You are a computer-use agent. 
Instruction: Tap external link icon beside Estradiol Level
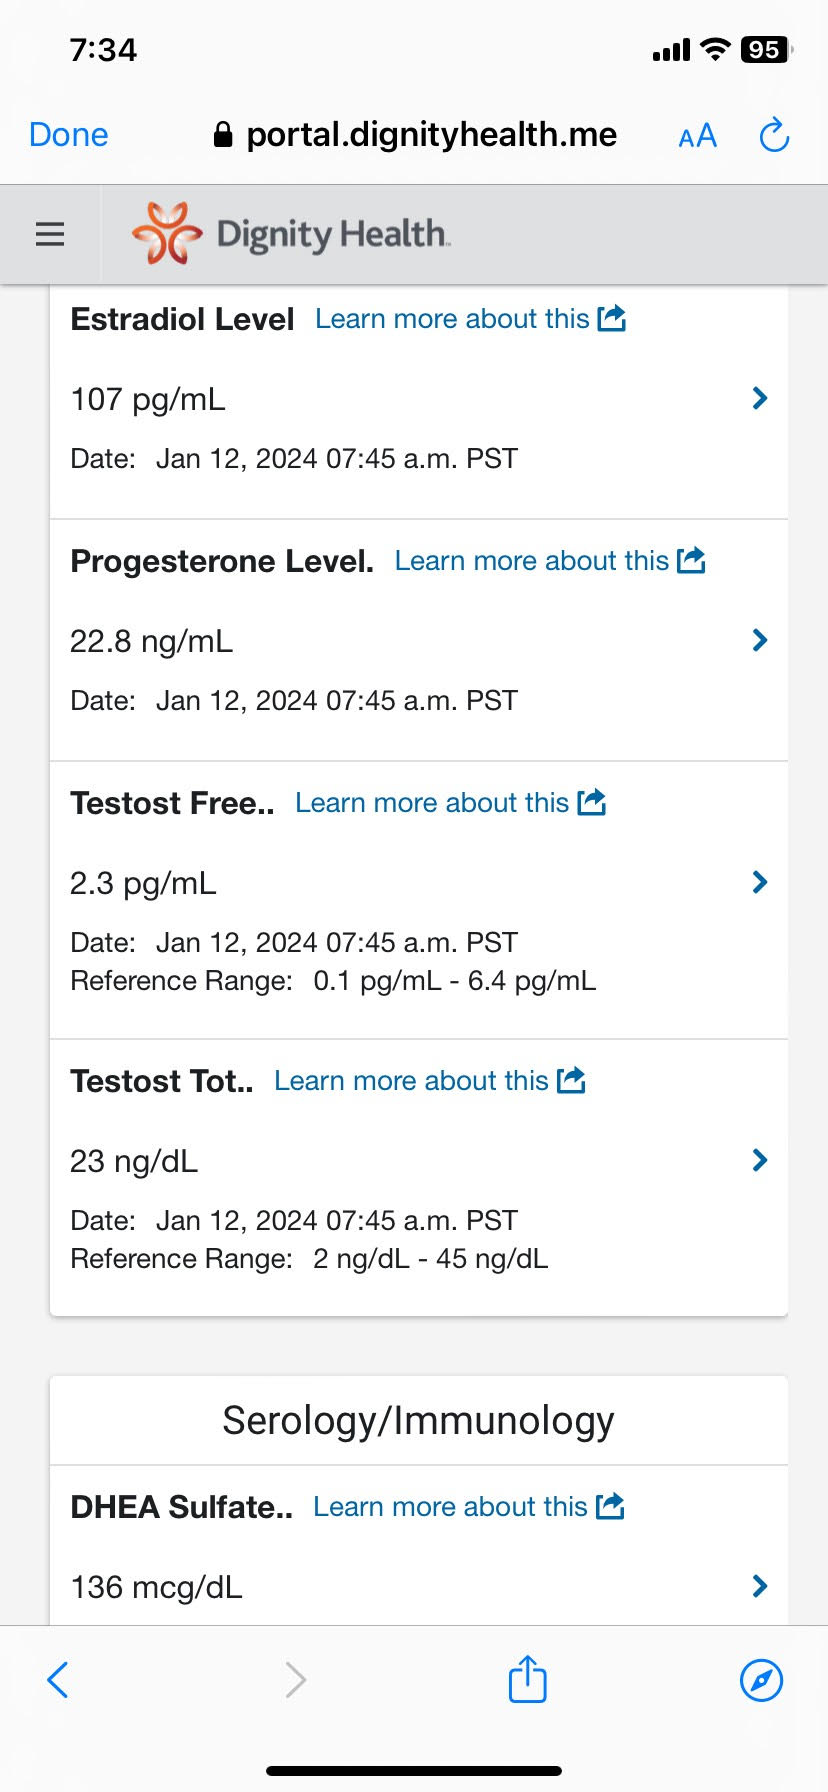[x=611, y=319]
